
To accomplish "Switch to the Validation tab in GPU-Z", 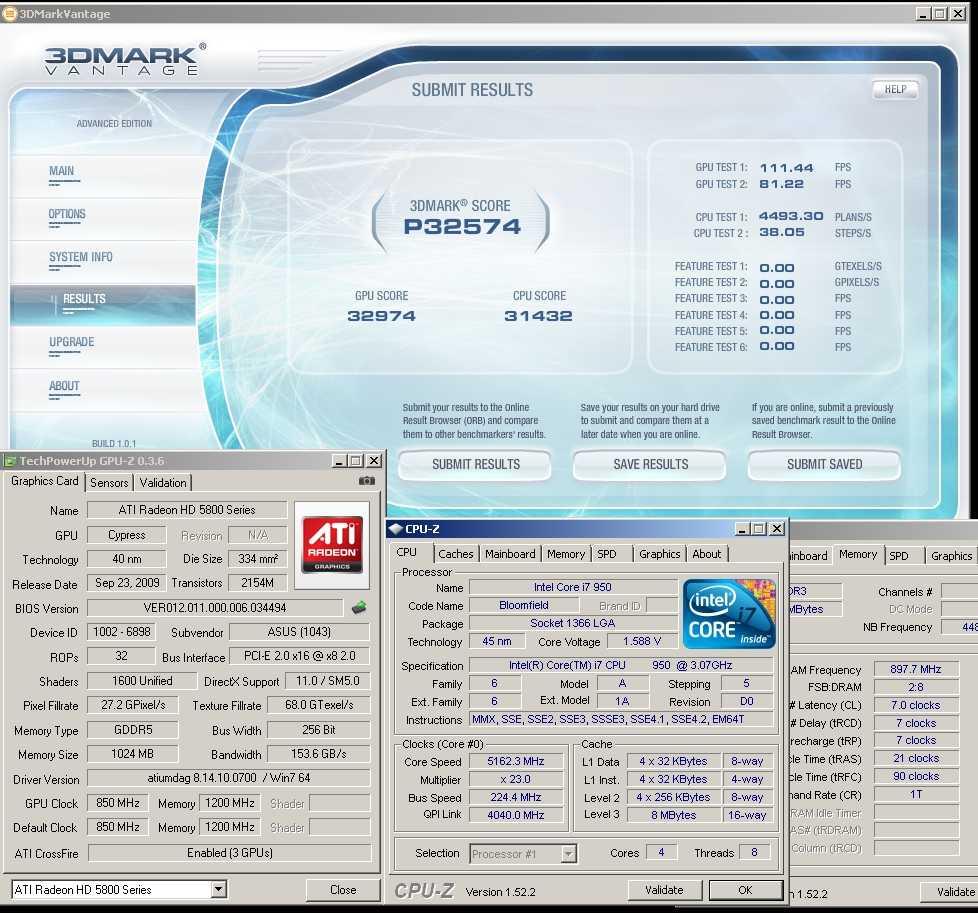I will [x=163, y=483].
